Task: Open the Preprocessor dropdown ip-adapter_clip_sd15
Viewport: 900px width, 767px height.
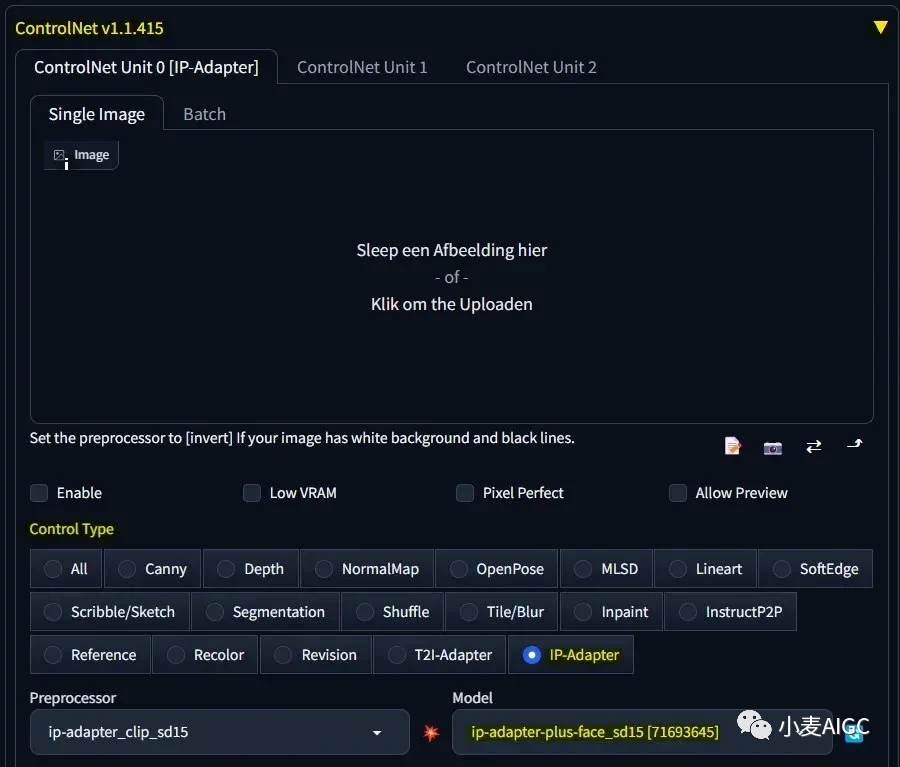Action: [220, 732]
